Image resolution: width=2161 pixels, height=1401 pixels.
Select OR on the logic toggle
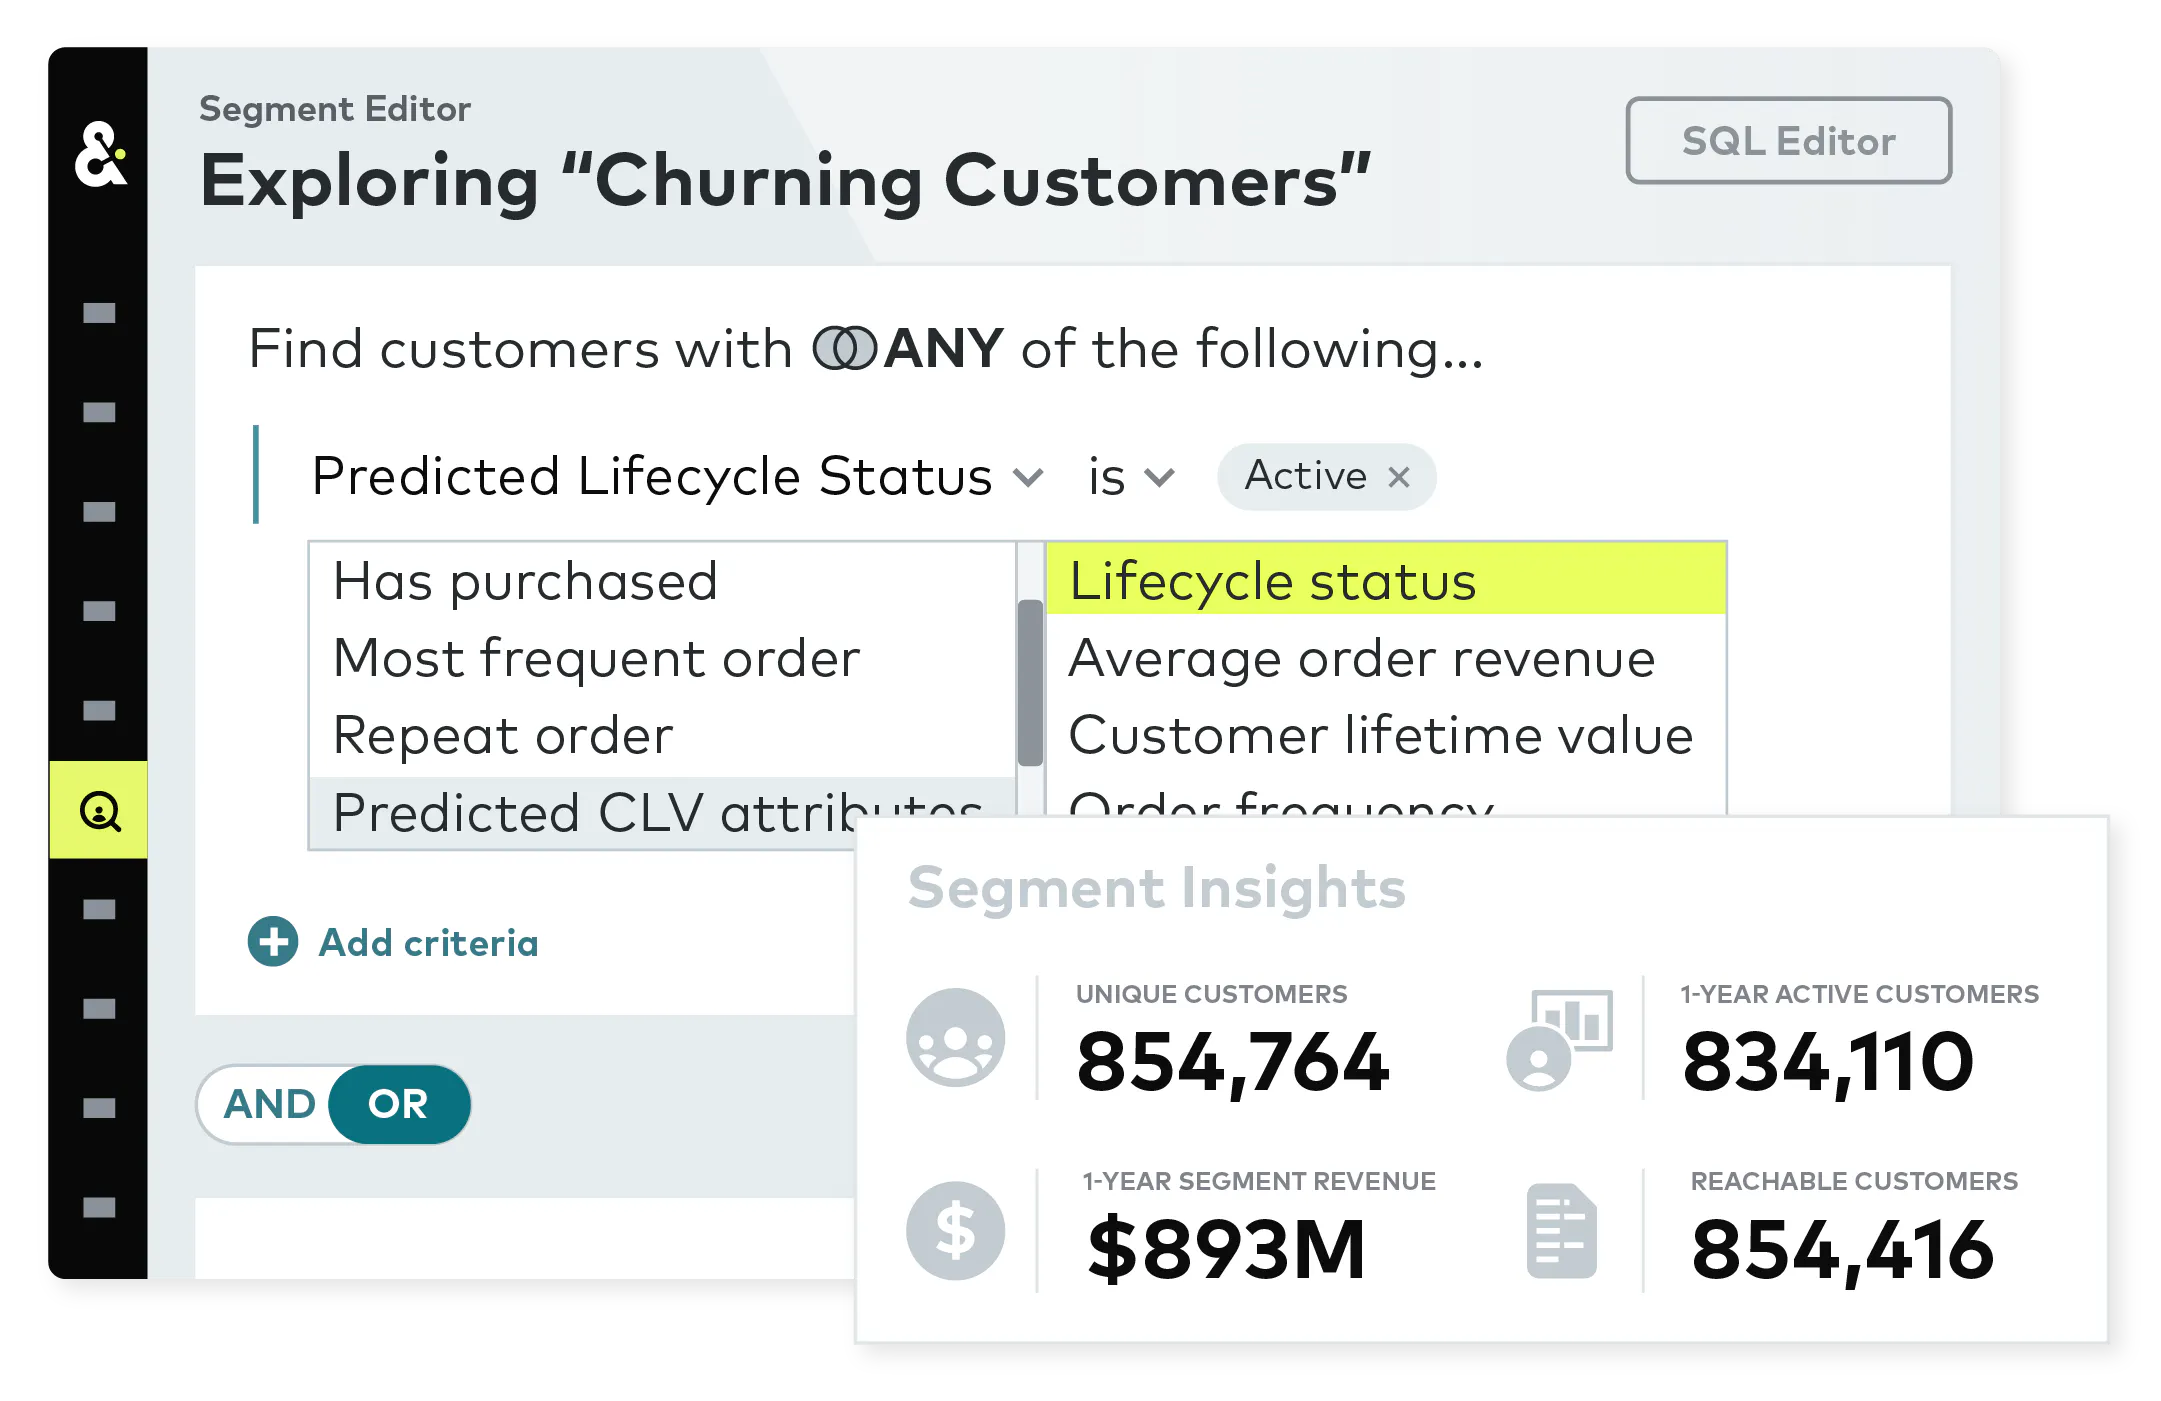tap(399, 1104)
